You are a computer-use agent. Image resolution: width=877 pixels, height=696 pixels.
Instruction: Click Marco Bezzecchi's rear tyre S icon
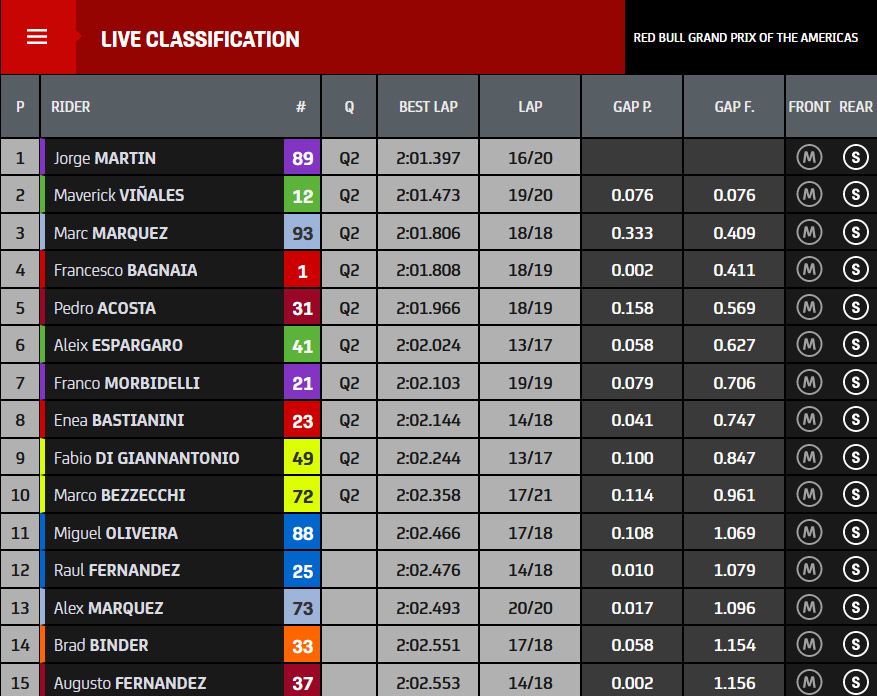(x=855, y=495)
